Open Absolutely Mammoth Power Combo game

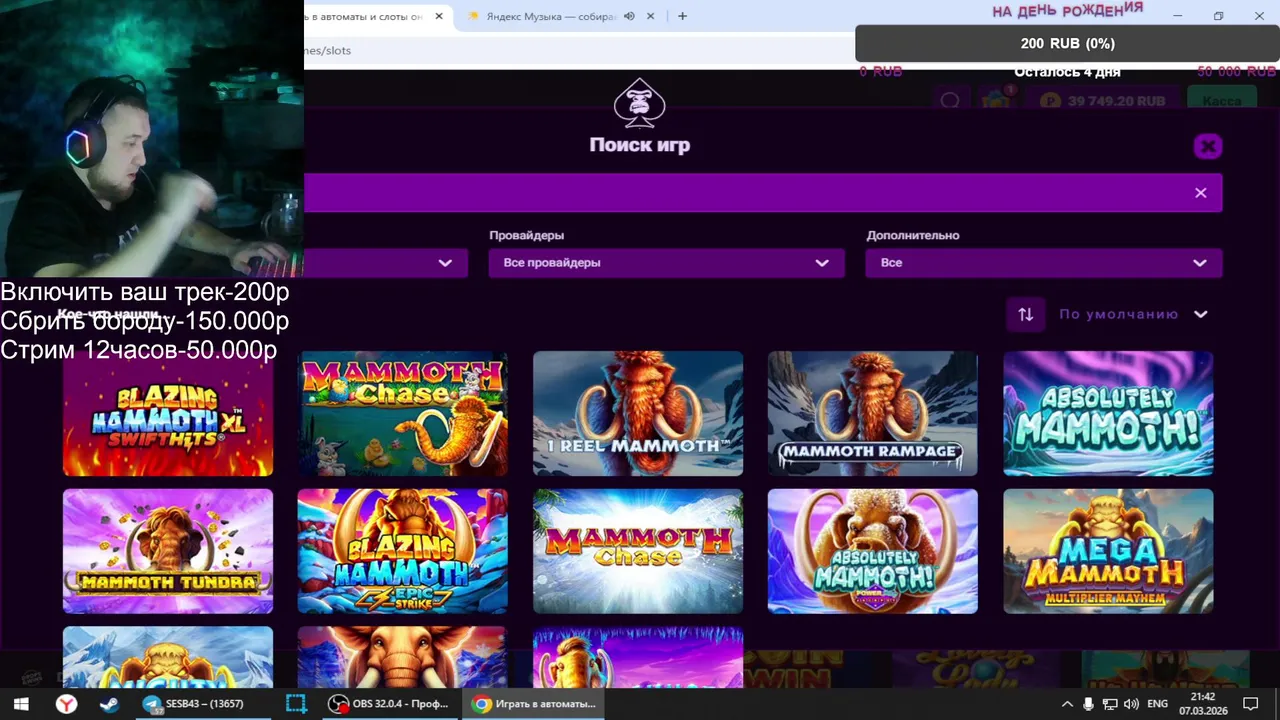(x=873, y=551)
